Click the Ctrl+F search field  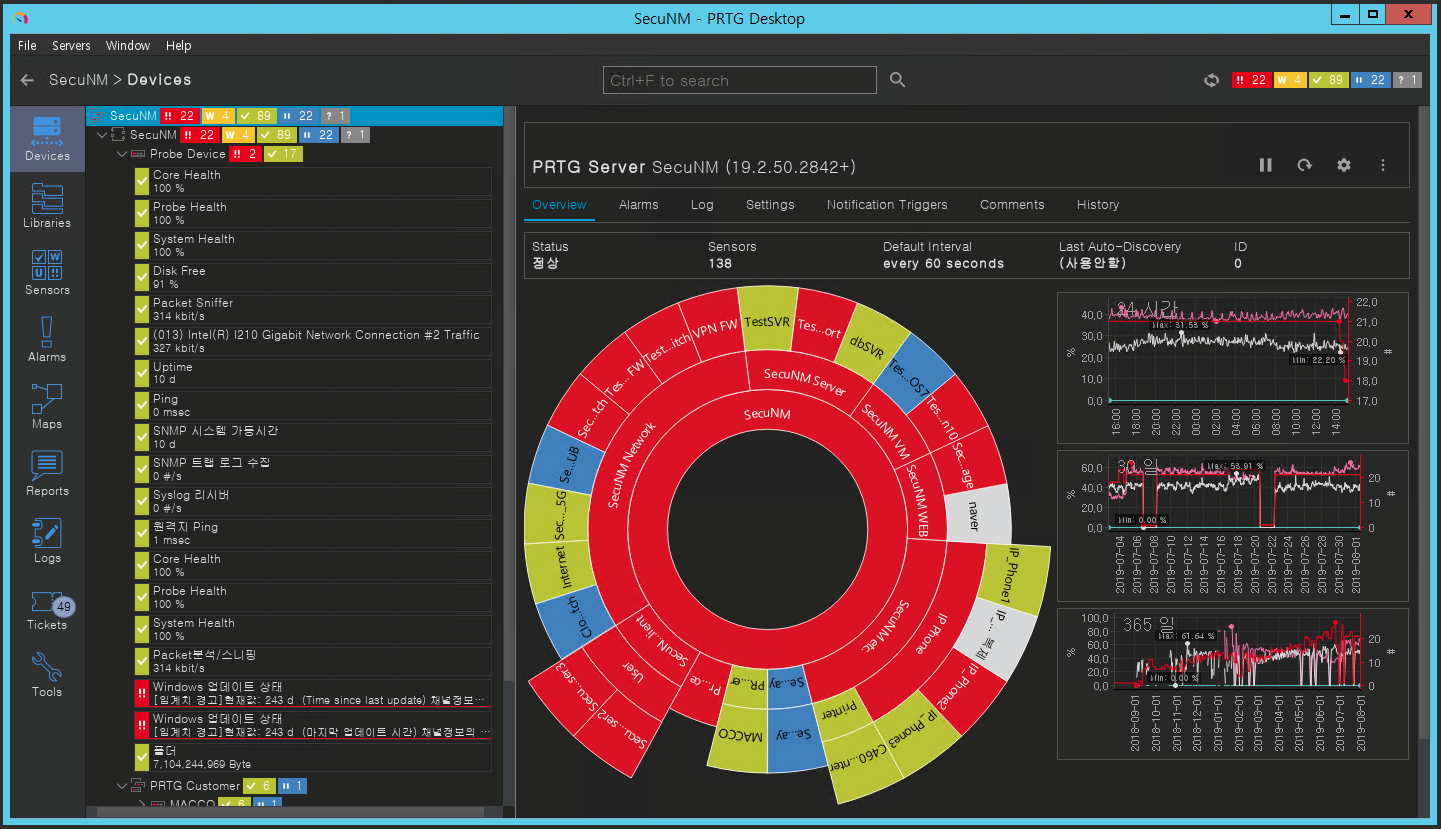(739, 80)
